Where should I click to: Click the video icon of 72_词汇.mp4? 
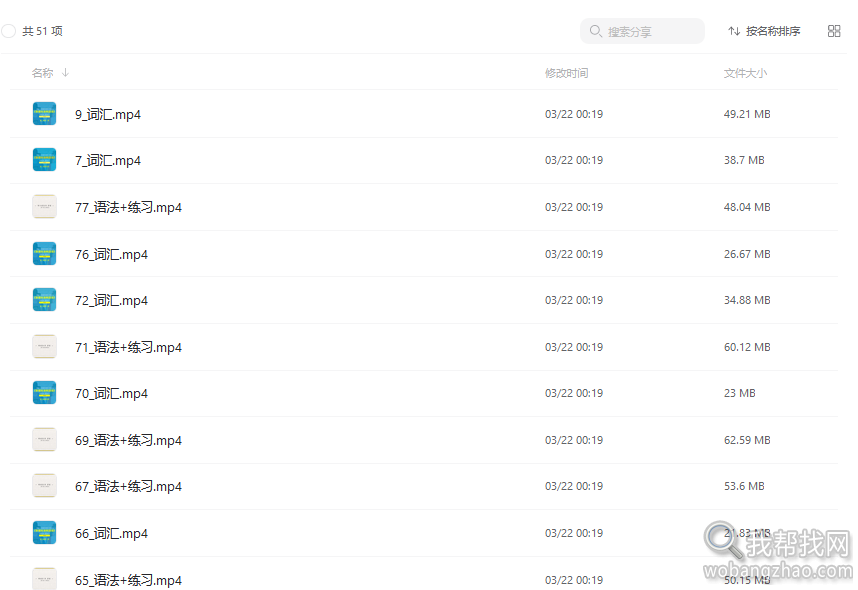tap(44, 300)
